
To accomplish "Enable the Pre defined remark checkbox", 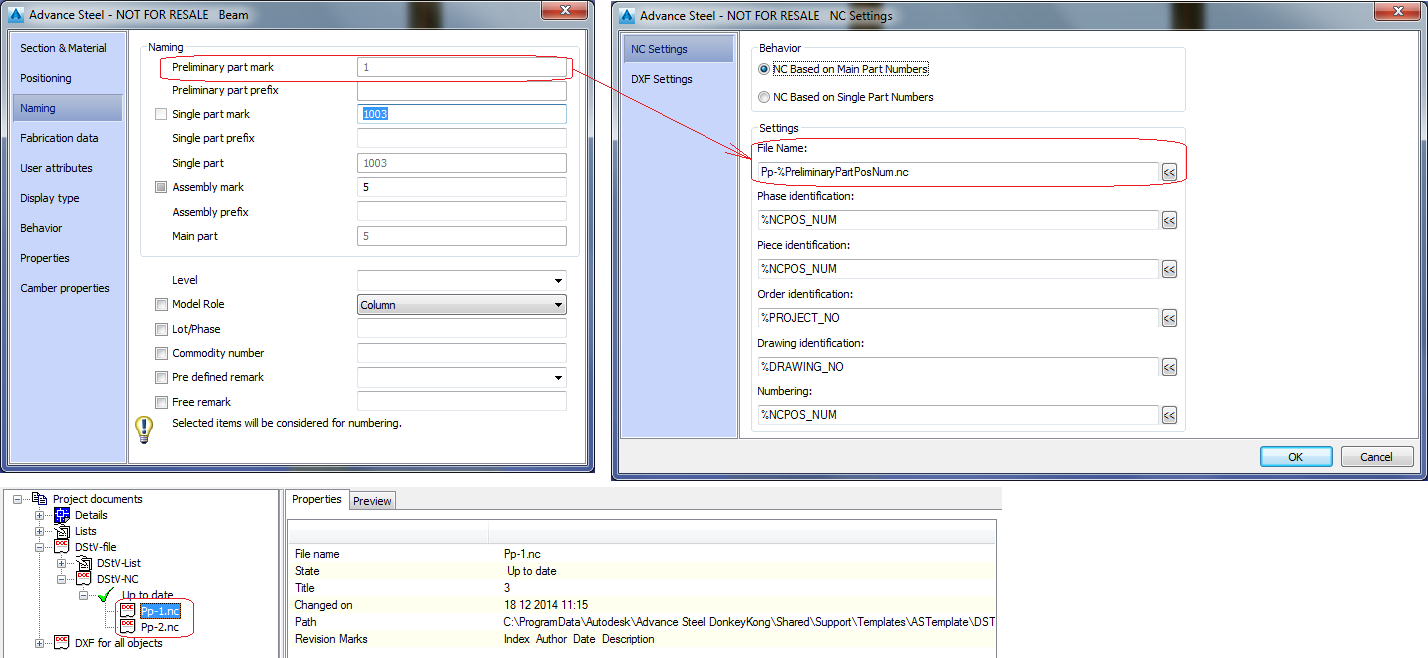I will coord(161,377).
